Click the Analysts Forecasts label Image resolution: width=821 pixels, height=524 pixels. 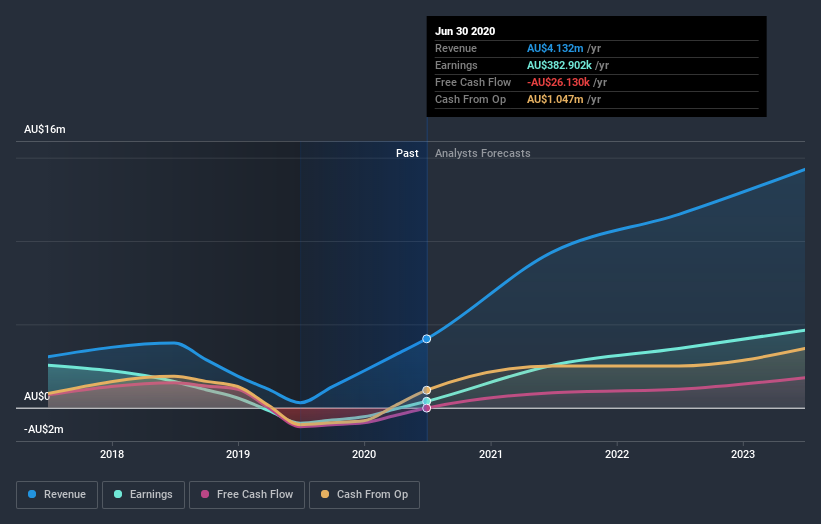tap(483, 153)
